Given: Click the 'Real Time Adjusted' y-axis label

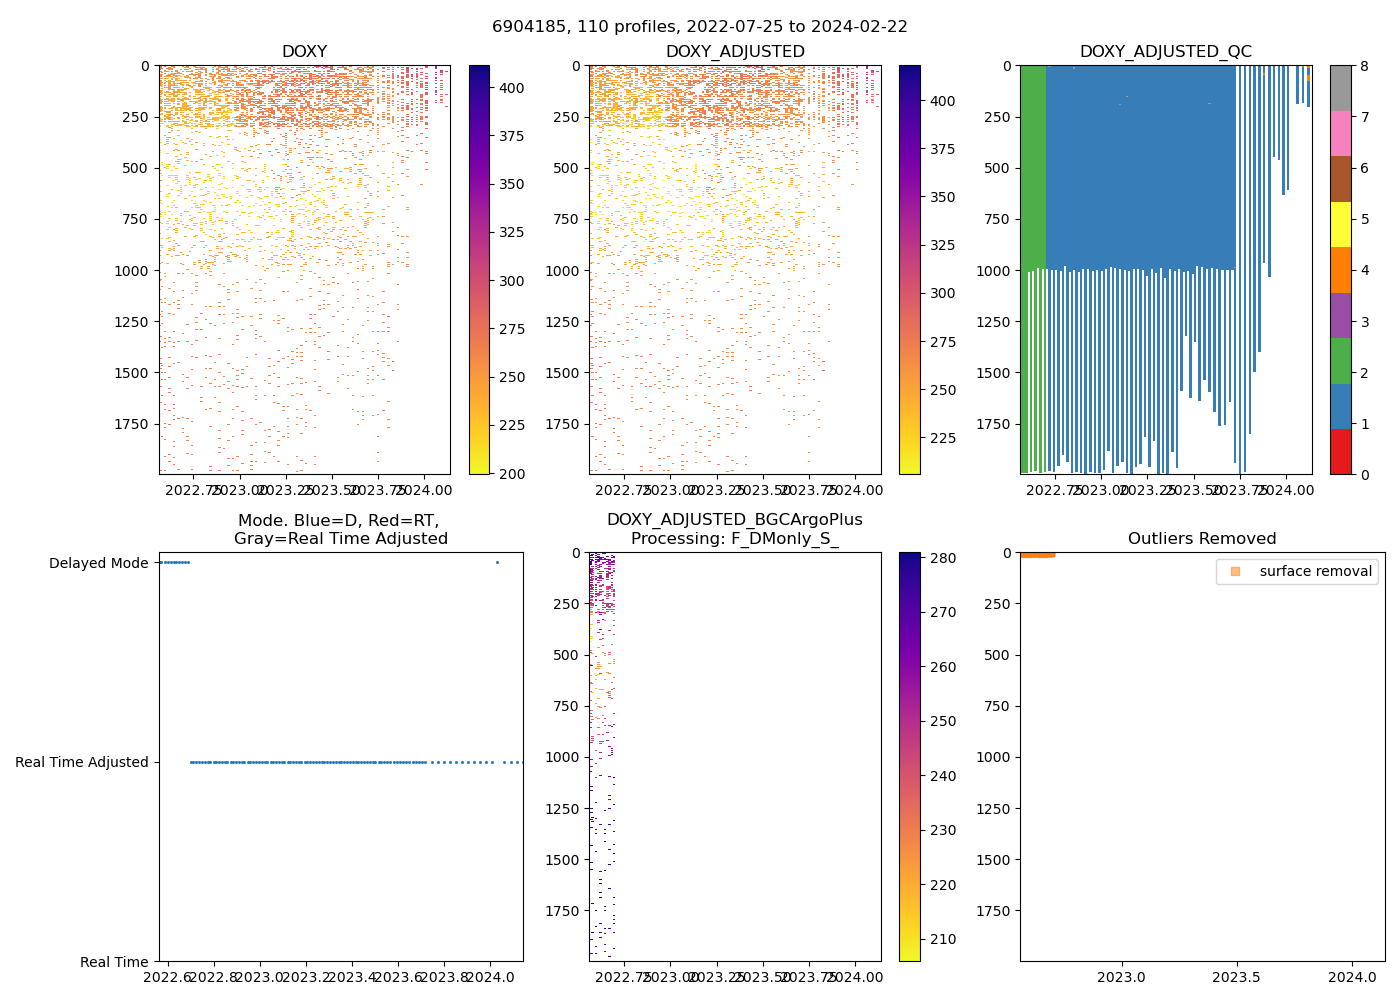Looking at the screenshot, I should coord(81,762).
